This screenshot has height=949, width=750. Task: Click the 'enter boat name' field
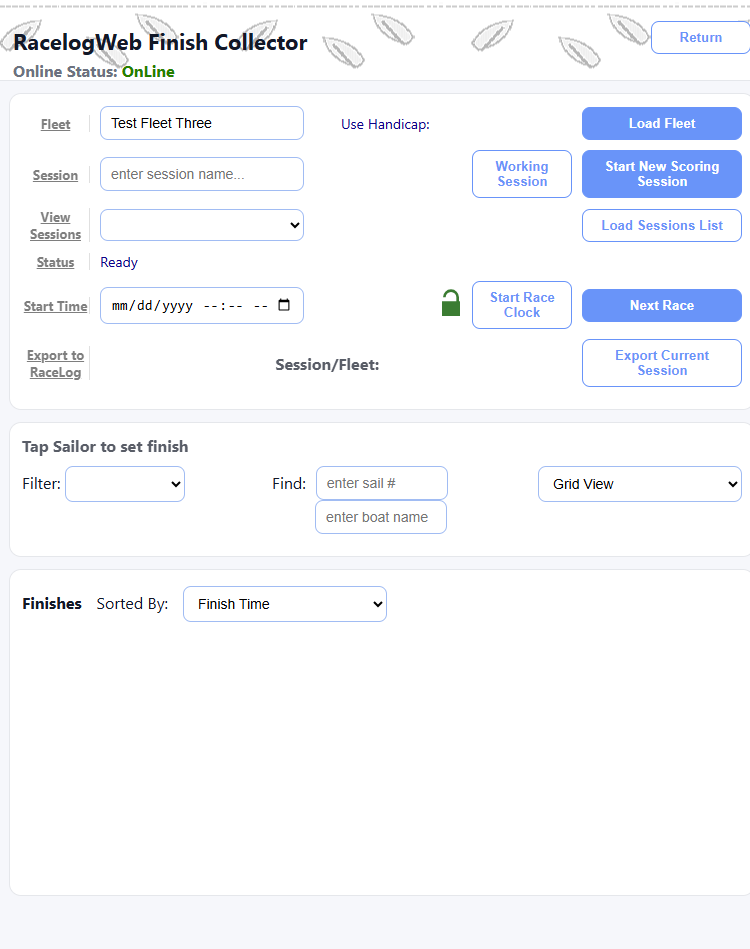(381, 517)
